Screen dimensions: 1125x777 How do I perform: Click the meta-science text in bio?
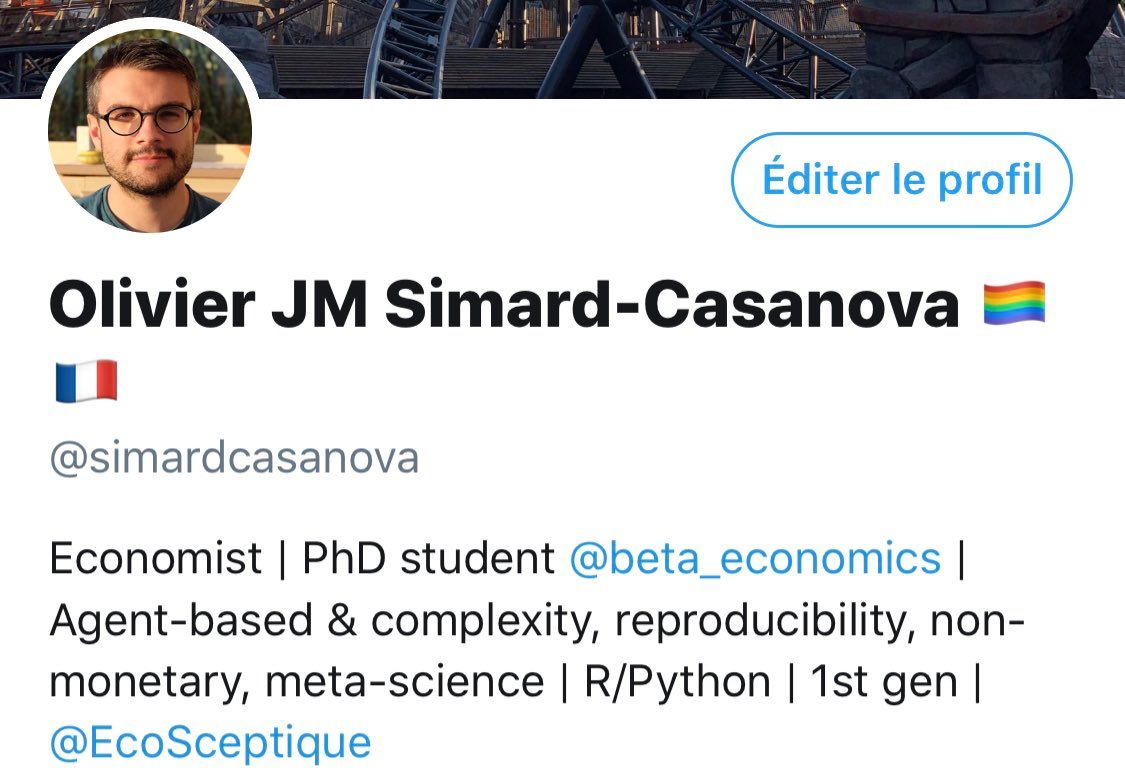coord(404,681)
